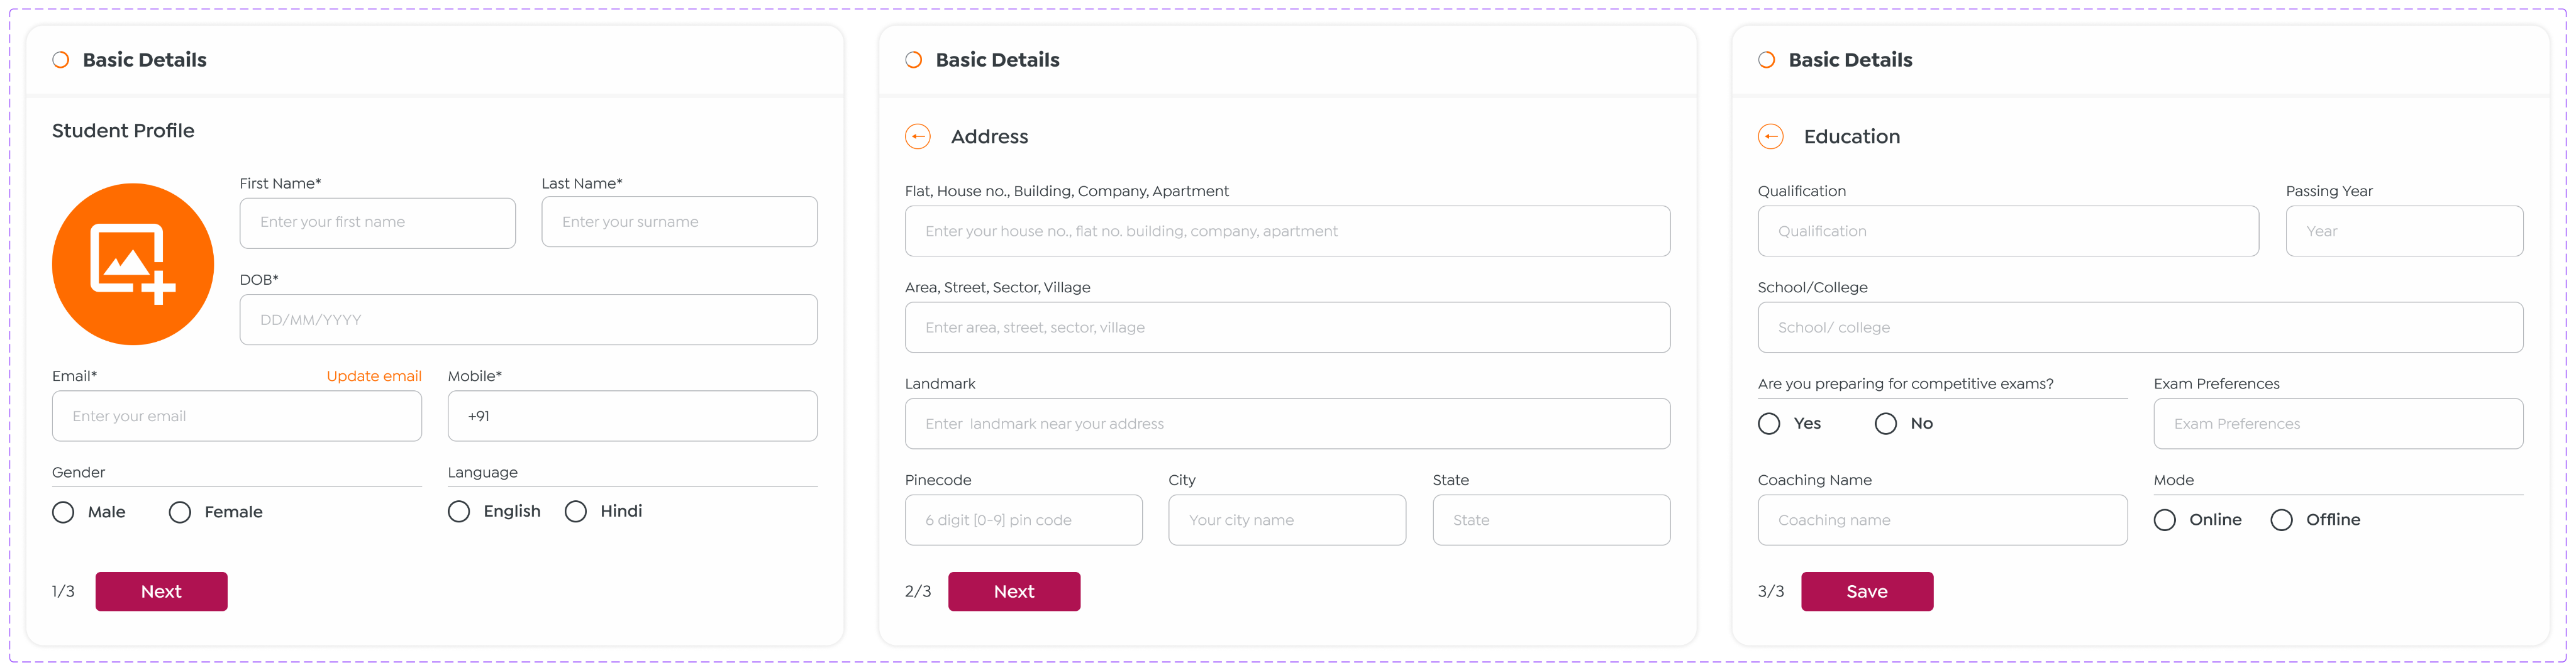Click the Update email link
2576x670 pixels.
tap(374, 376)
